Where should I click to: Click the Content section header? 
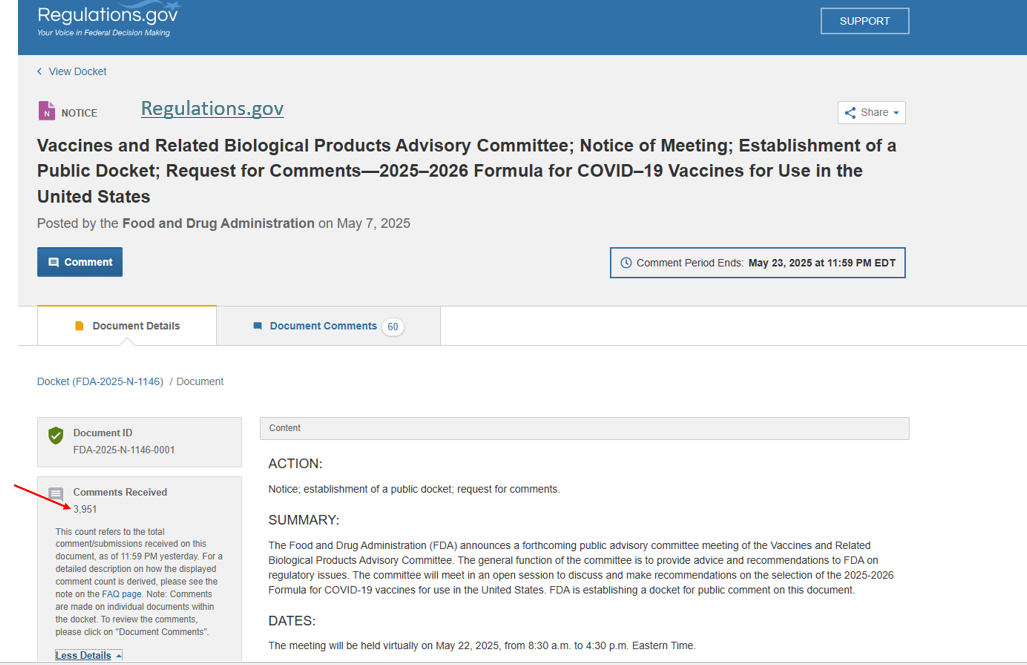point(584,428)
